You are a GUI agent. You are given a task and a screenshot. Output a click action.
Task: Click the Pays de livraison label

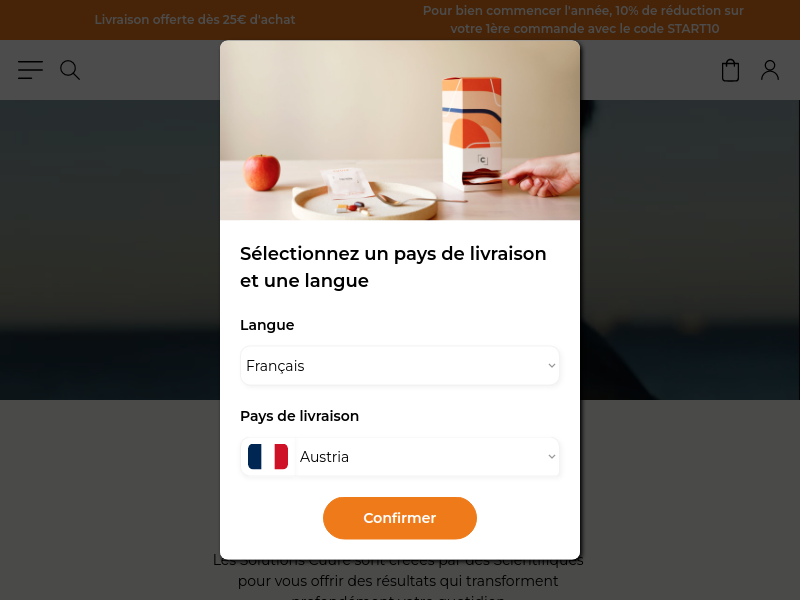click(x=299, y=416)
